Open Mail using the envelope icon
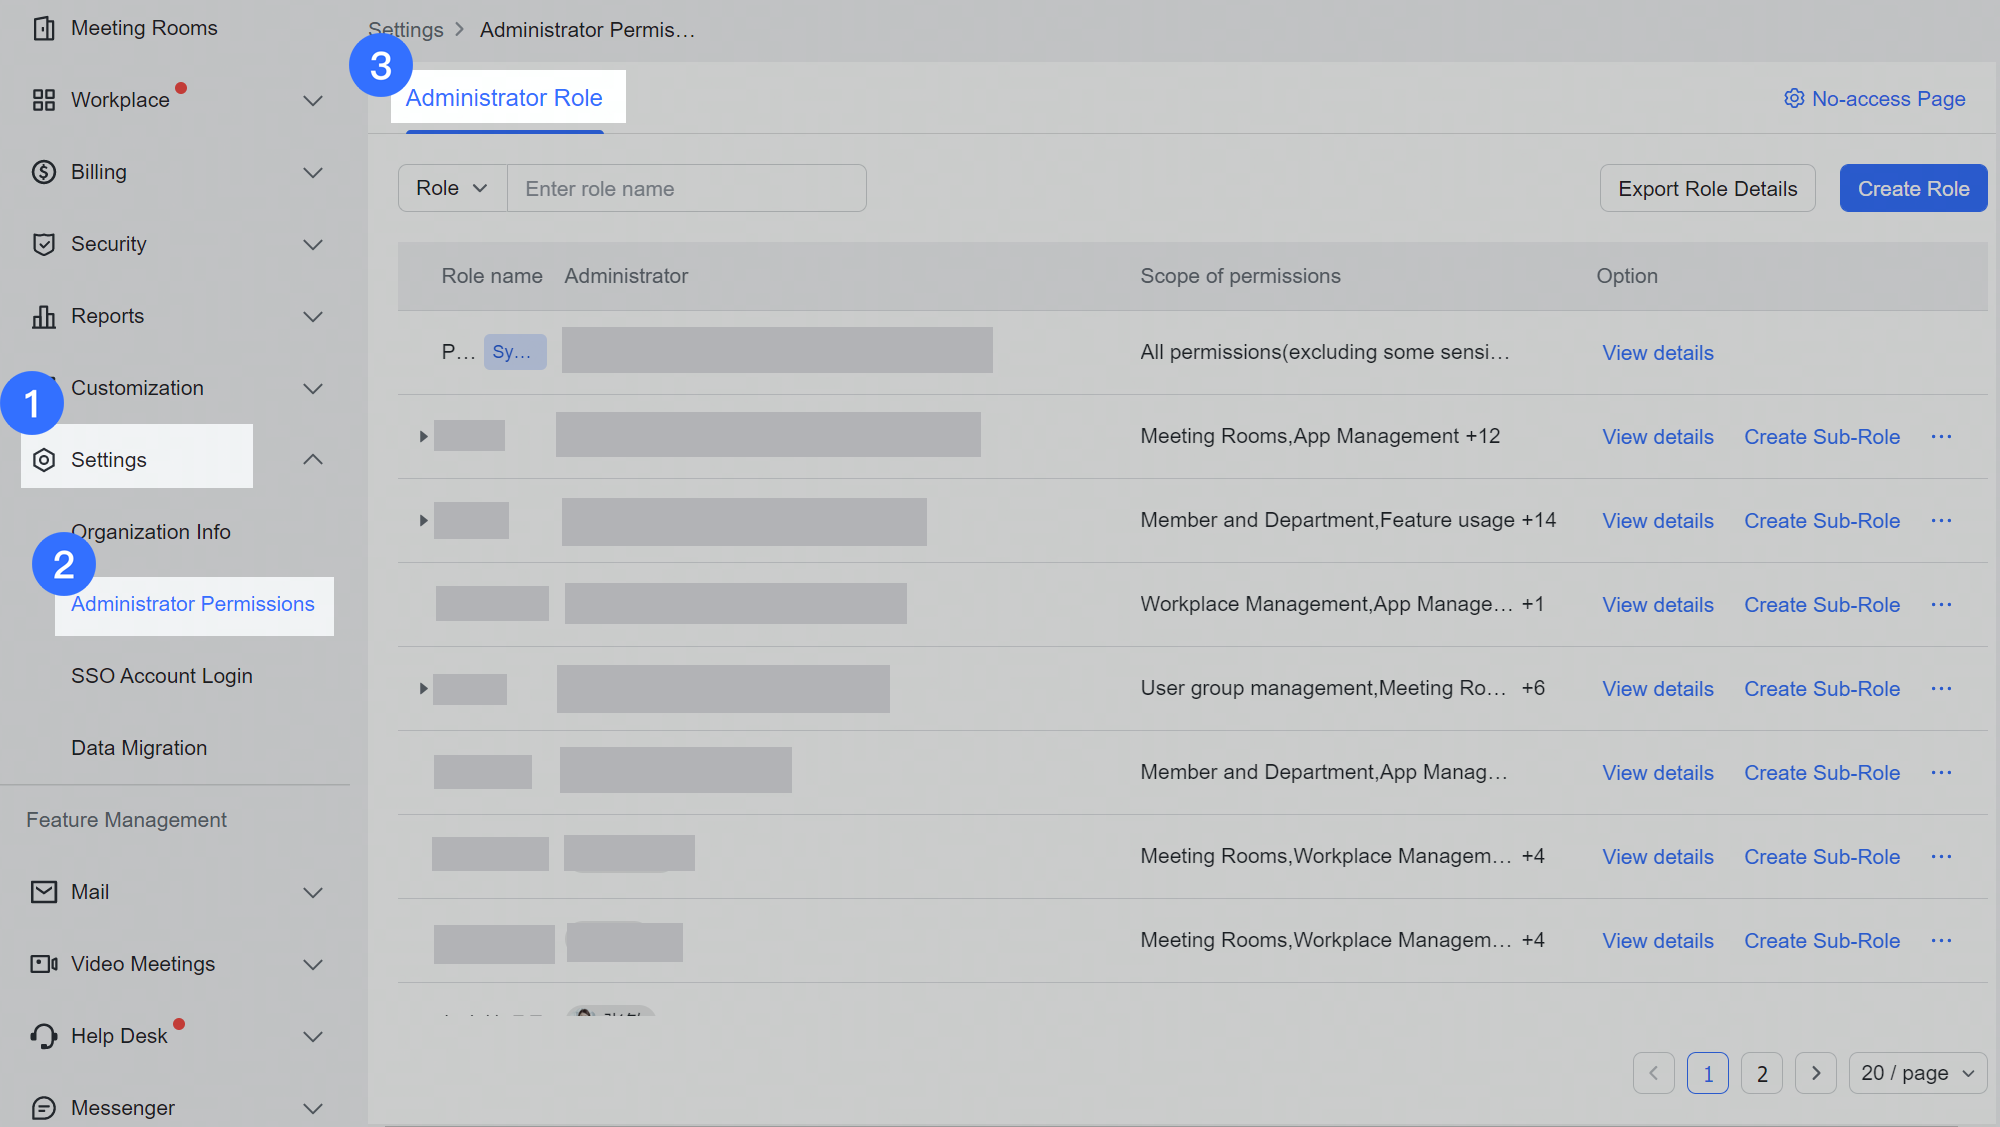The image size is (2000, 1127). click(43, 891)
